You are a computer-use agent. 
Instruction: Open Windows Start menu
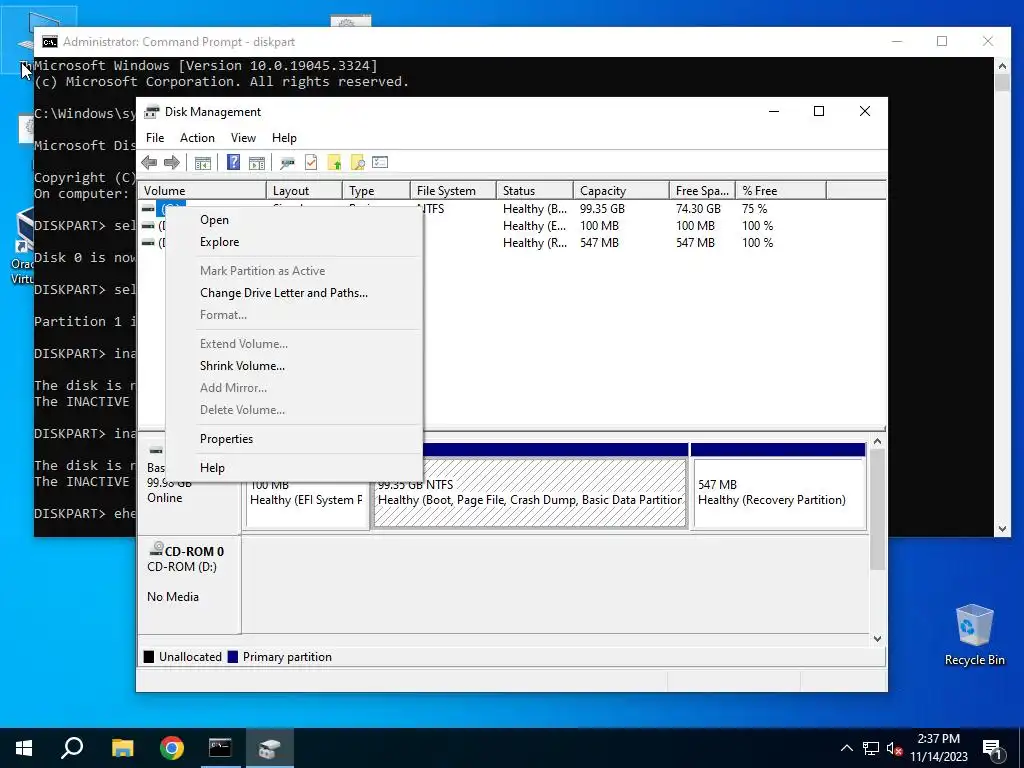24,748
